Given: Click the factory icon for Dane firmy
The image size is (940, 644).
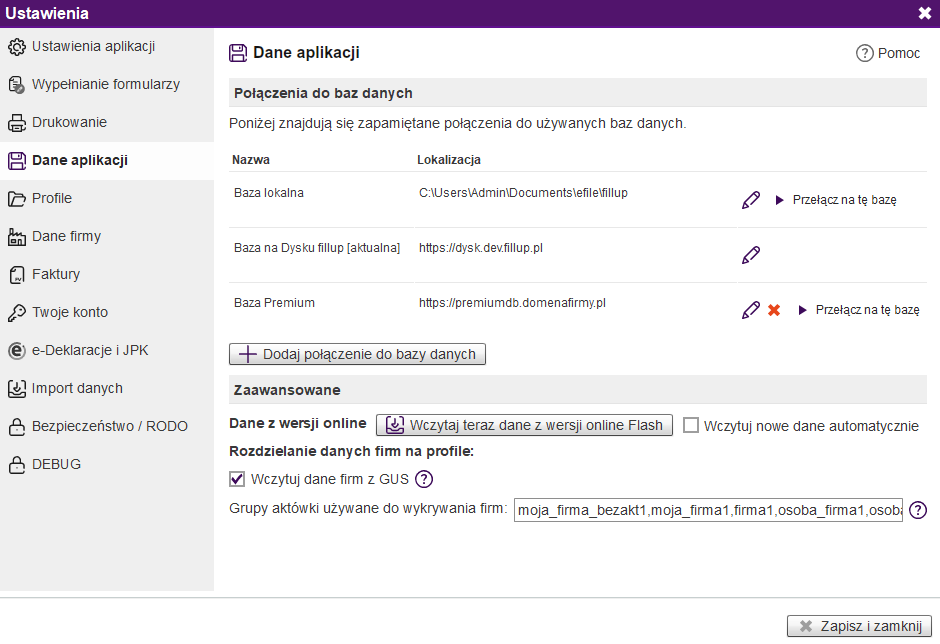Looking at the screenshot, I should coord(17,237).
